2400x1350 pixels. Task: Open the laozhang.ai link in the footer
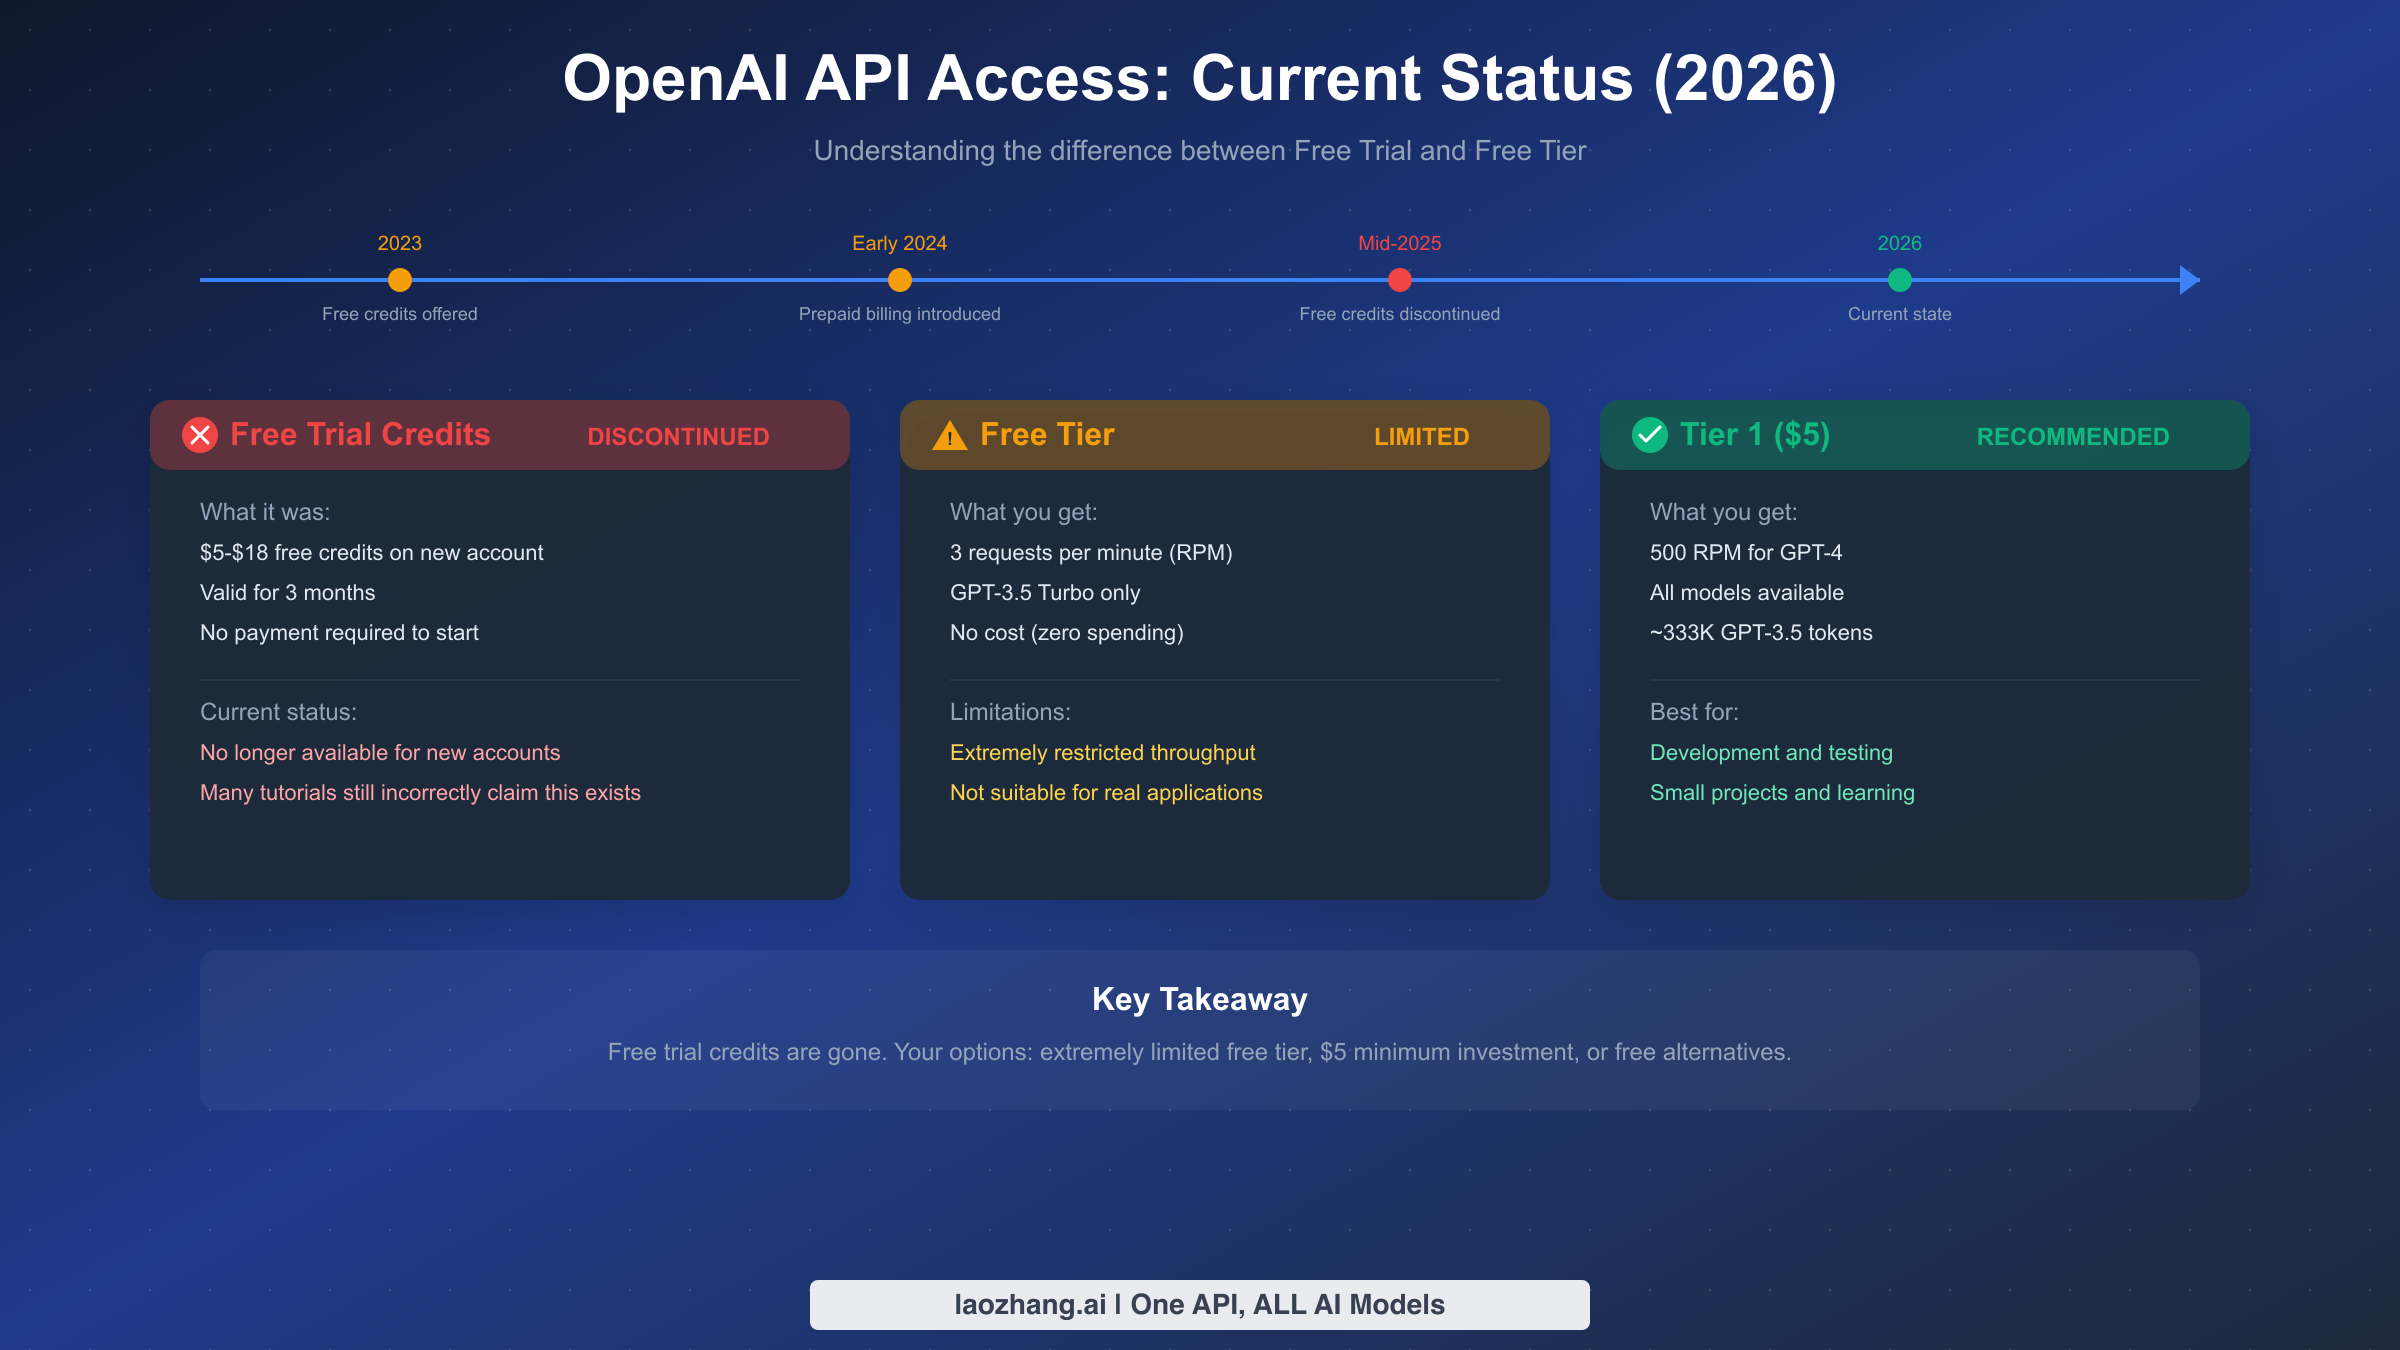[1199, 1304]
